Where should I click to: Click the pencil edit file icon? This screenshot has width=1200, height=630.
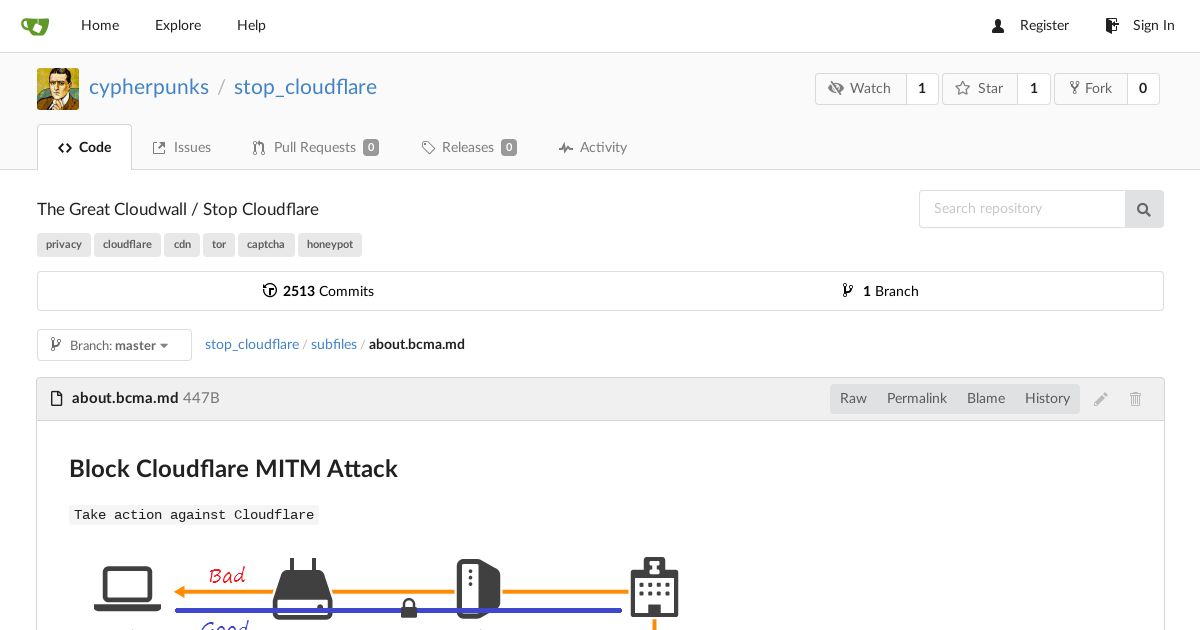1101,399
